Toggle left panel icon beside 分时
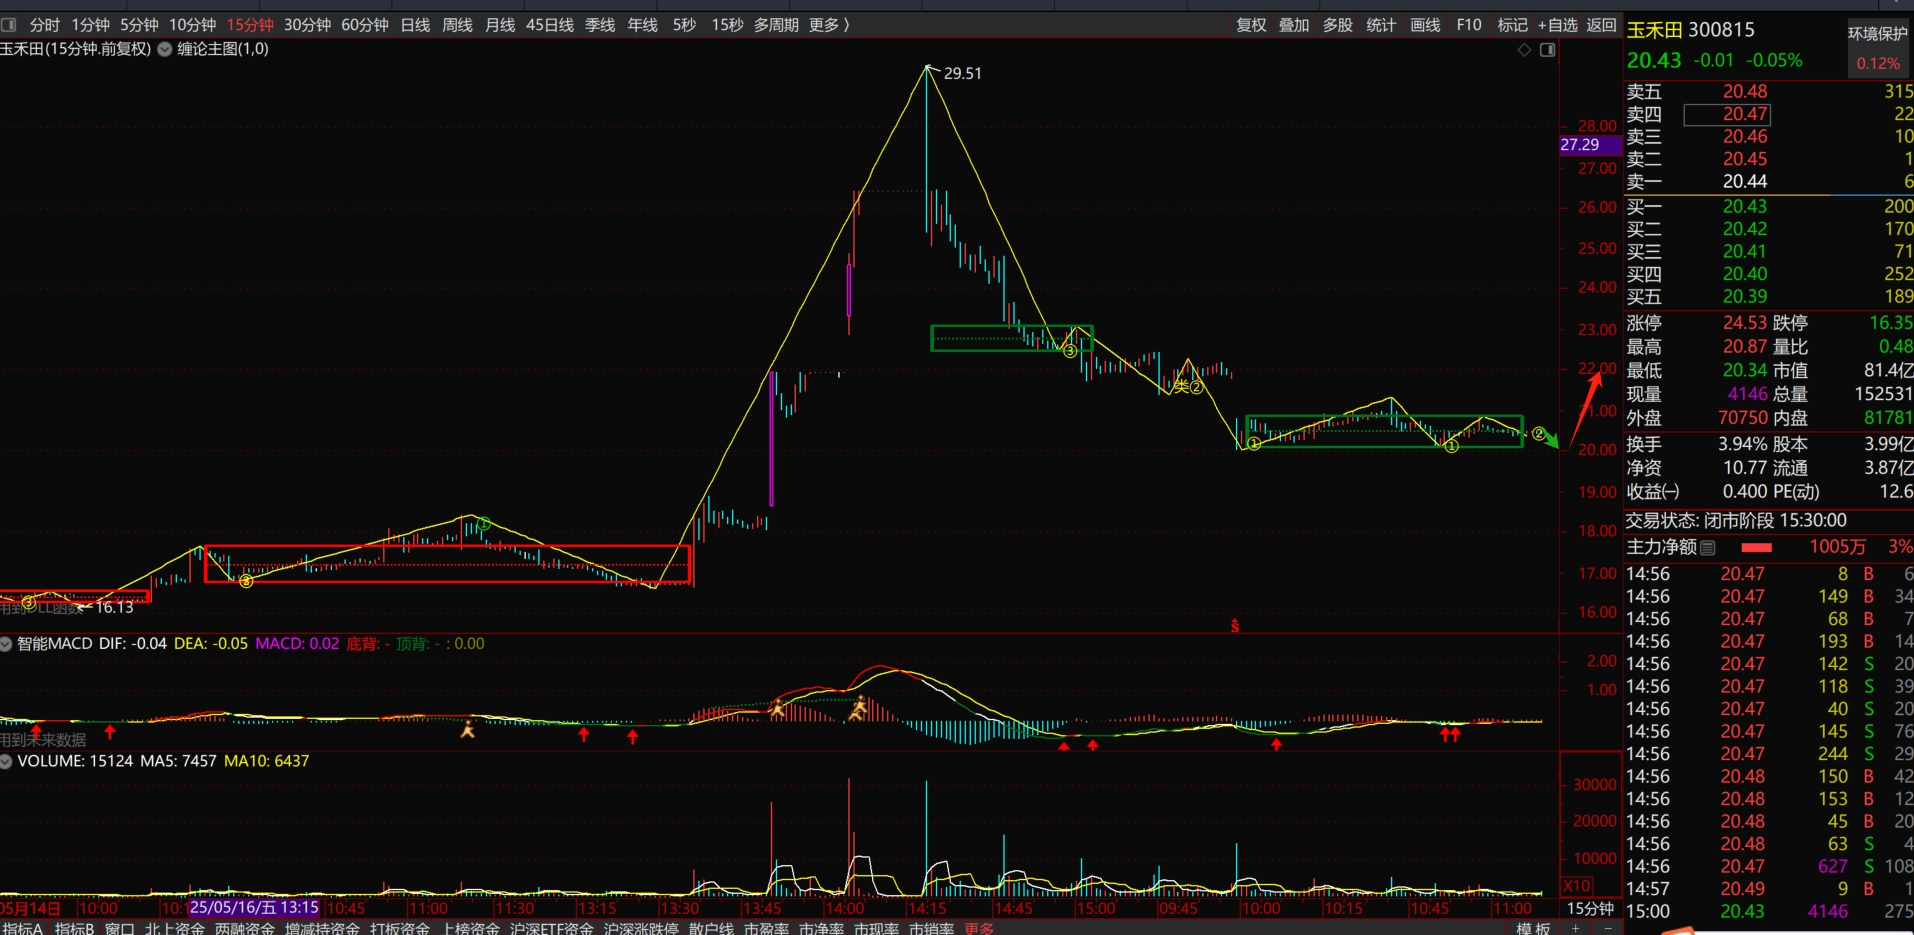 [x=8, y=25]
